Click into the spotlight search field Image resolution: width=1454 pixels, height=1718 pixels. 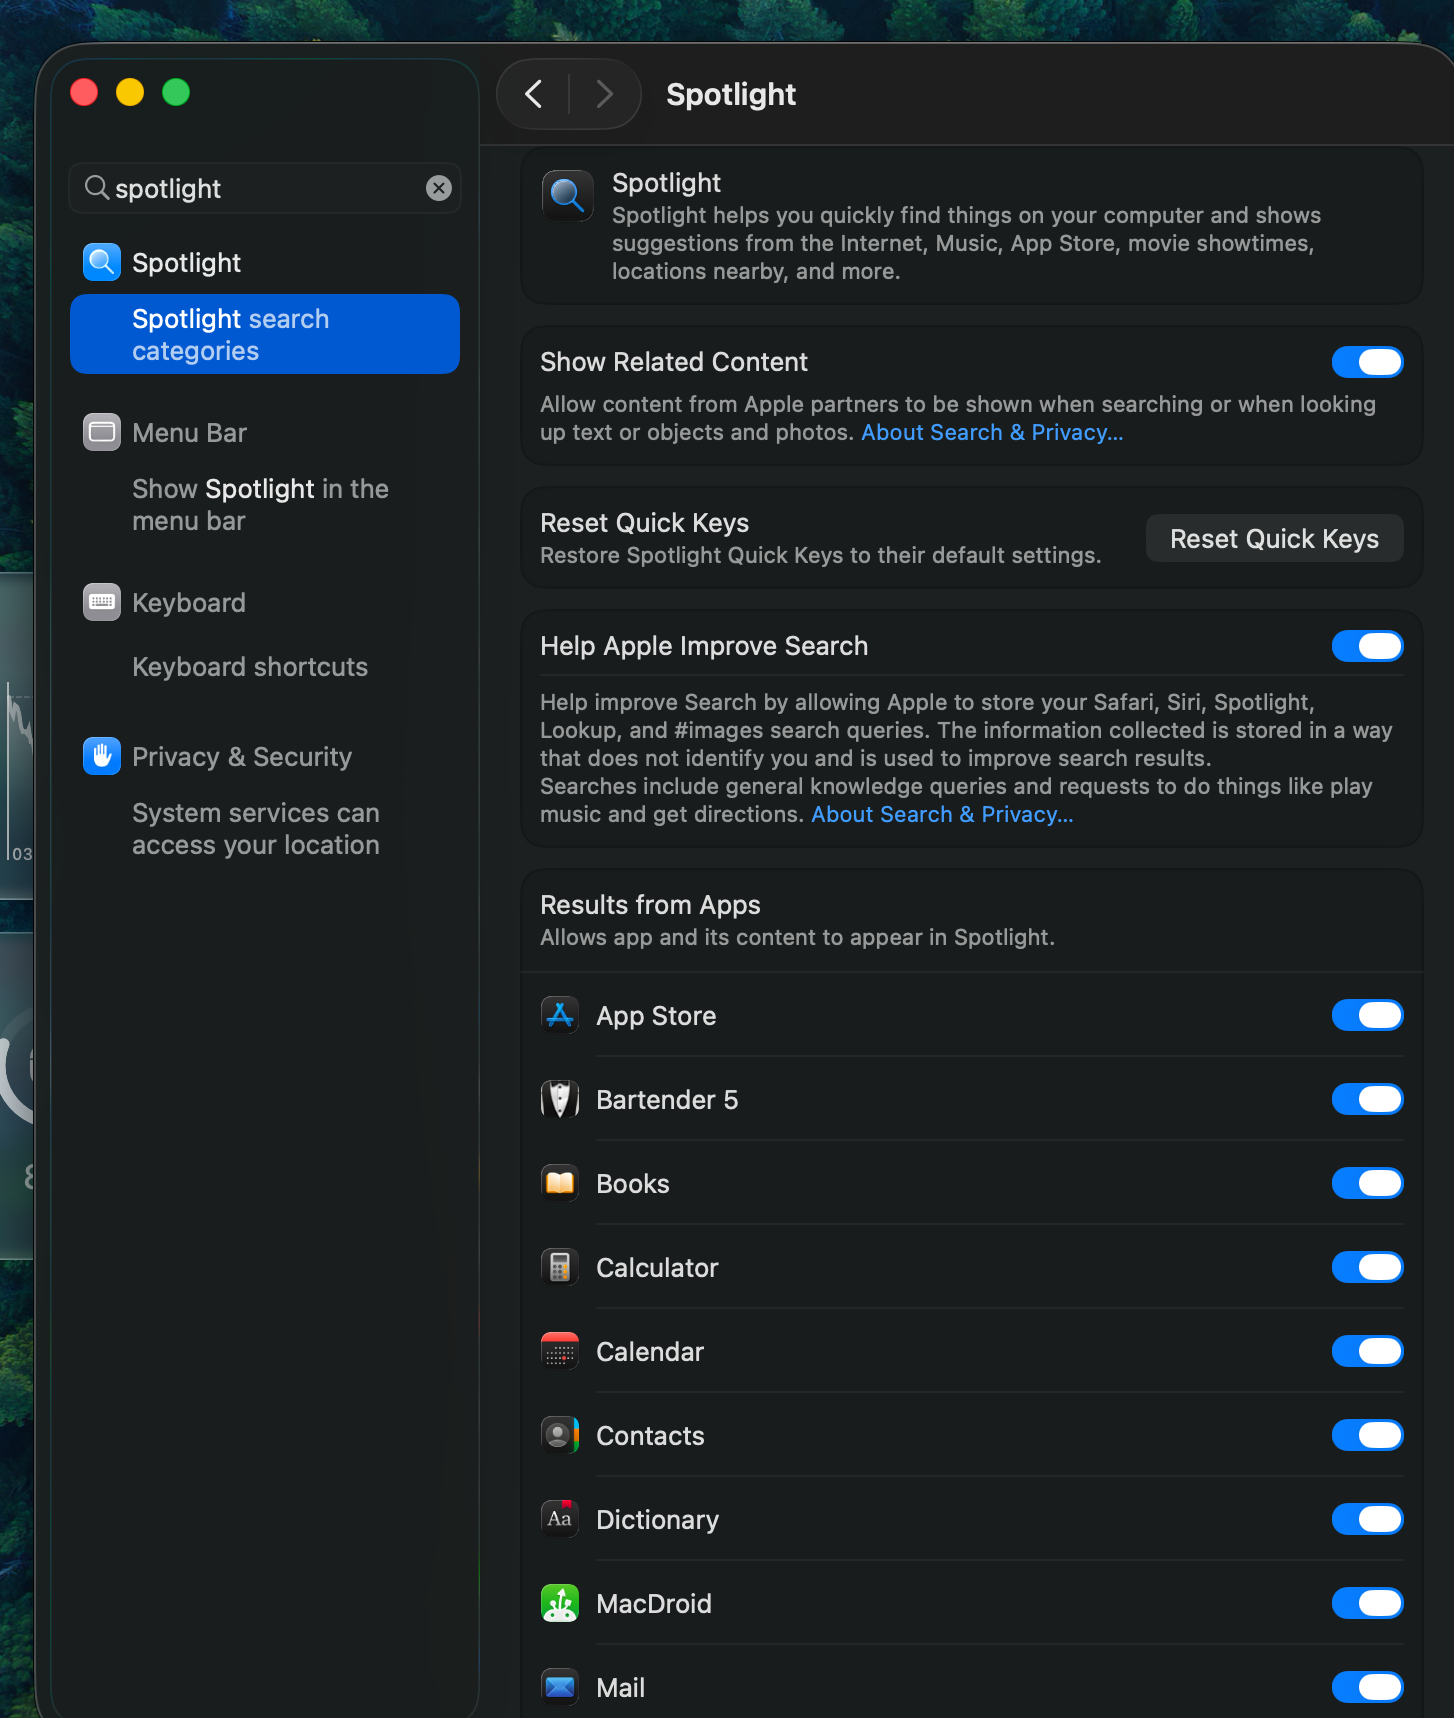tap(265, 188)
